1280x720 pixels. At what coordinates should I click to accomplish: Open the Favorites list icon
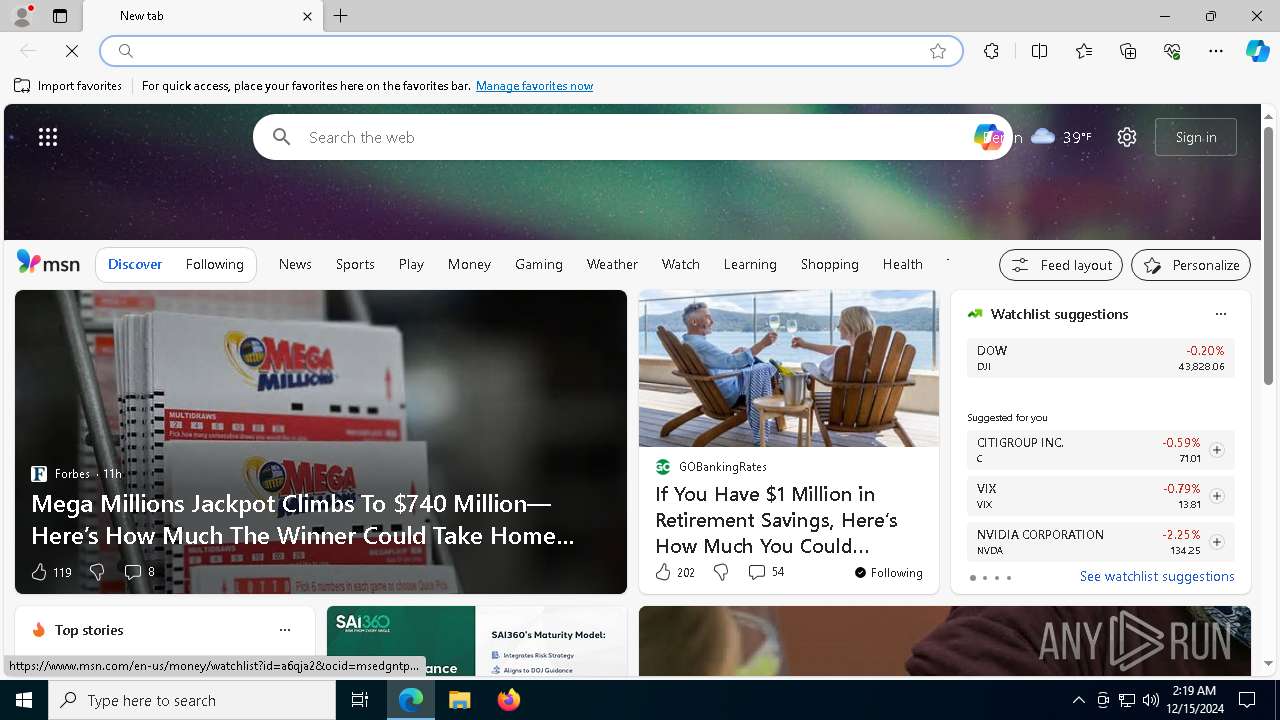[1084, 51]
